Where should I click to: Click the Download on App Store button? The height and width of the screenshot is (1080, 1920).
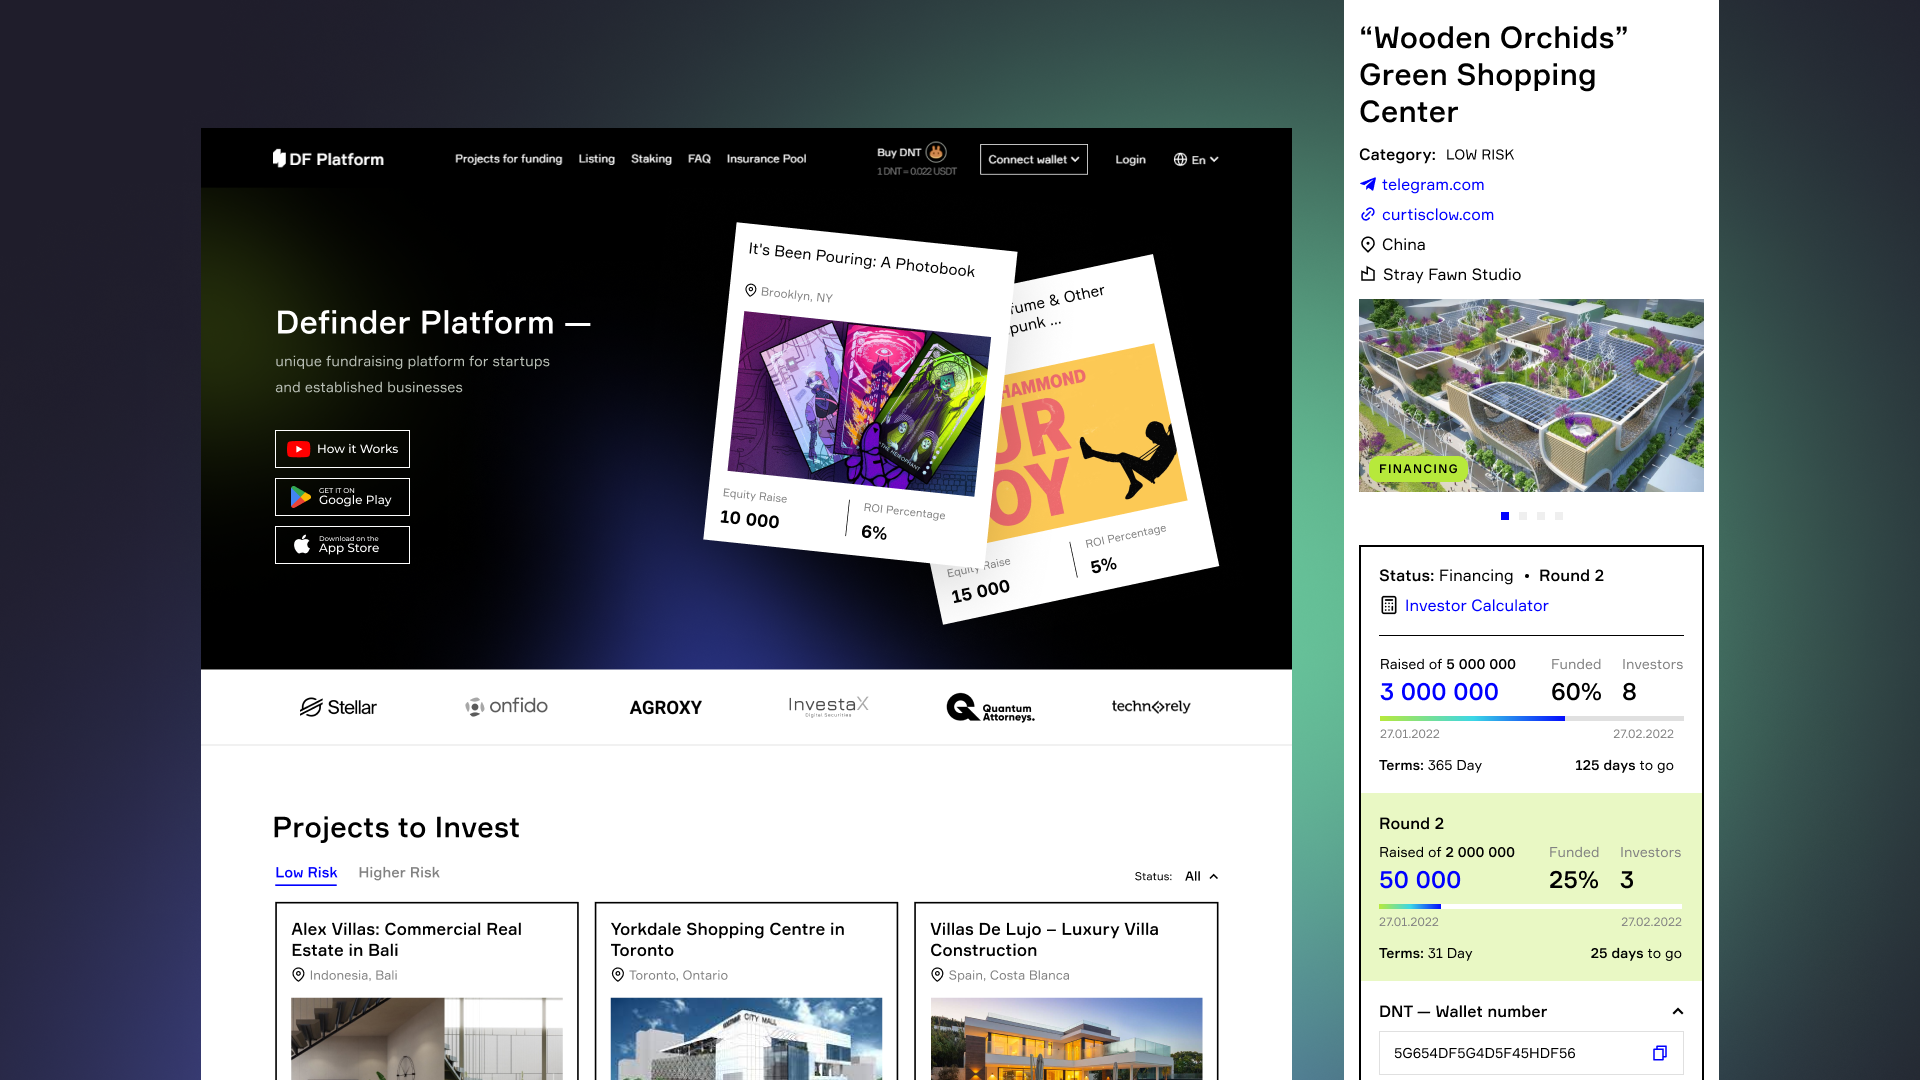(340, 543)
